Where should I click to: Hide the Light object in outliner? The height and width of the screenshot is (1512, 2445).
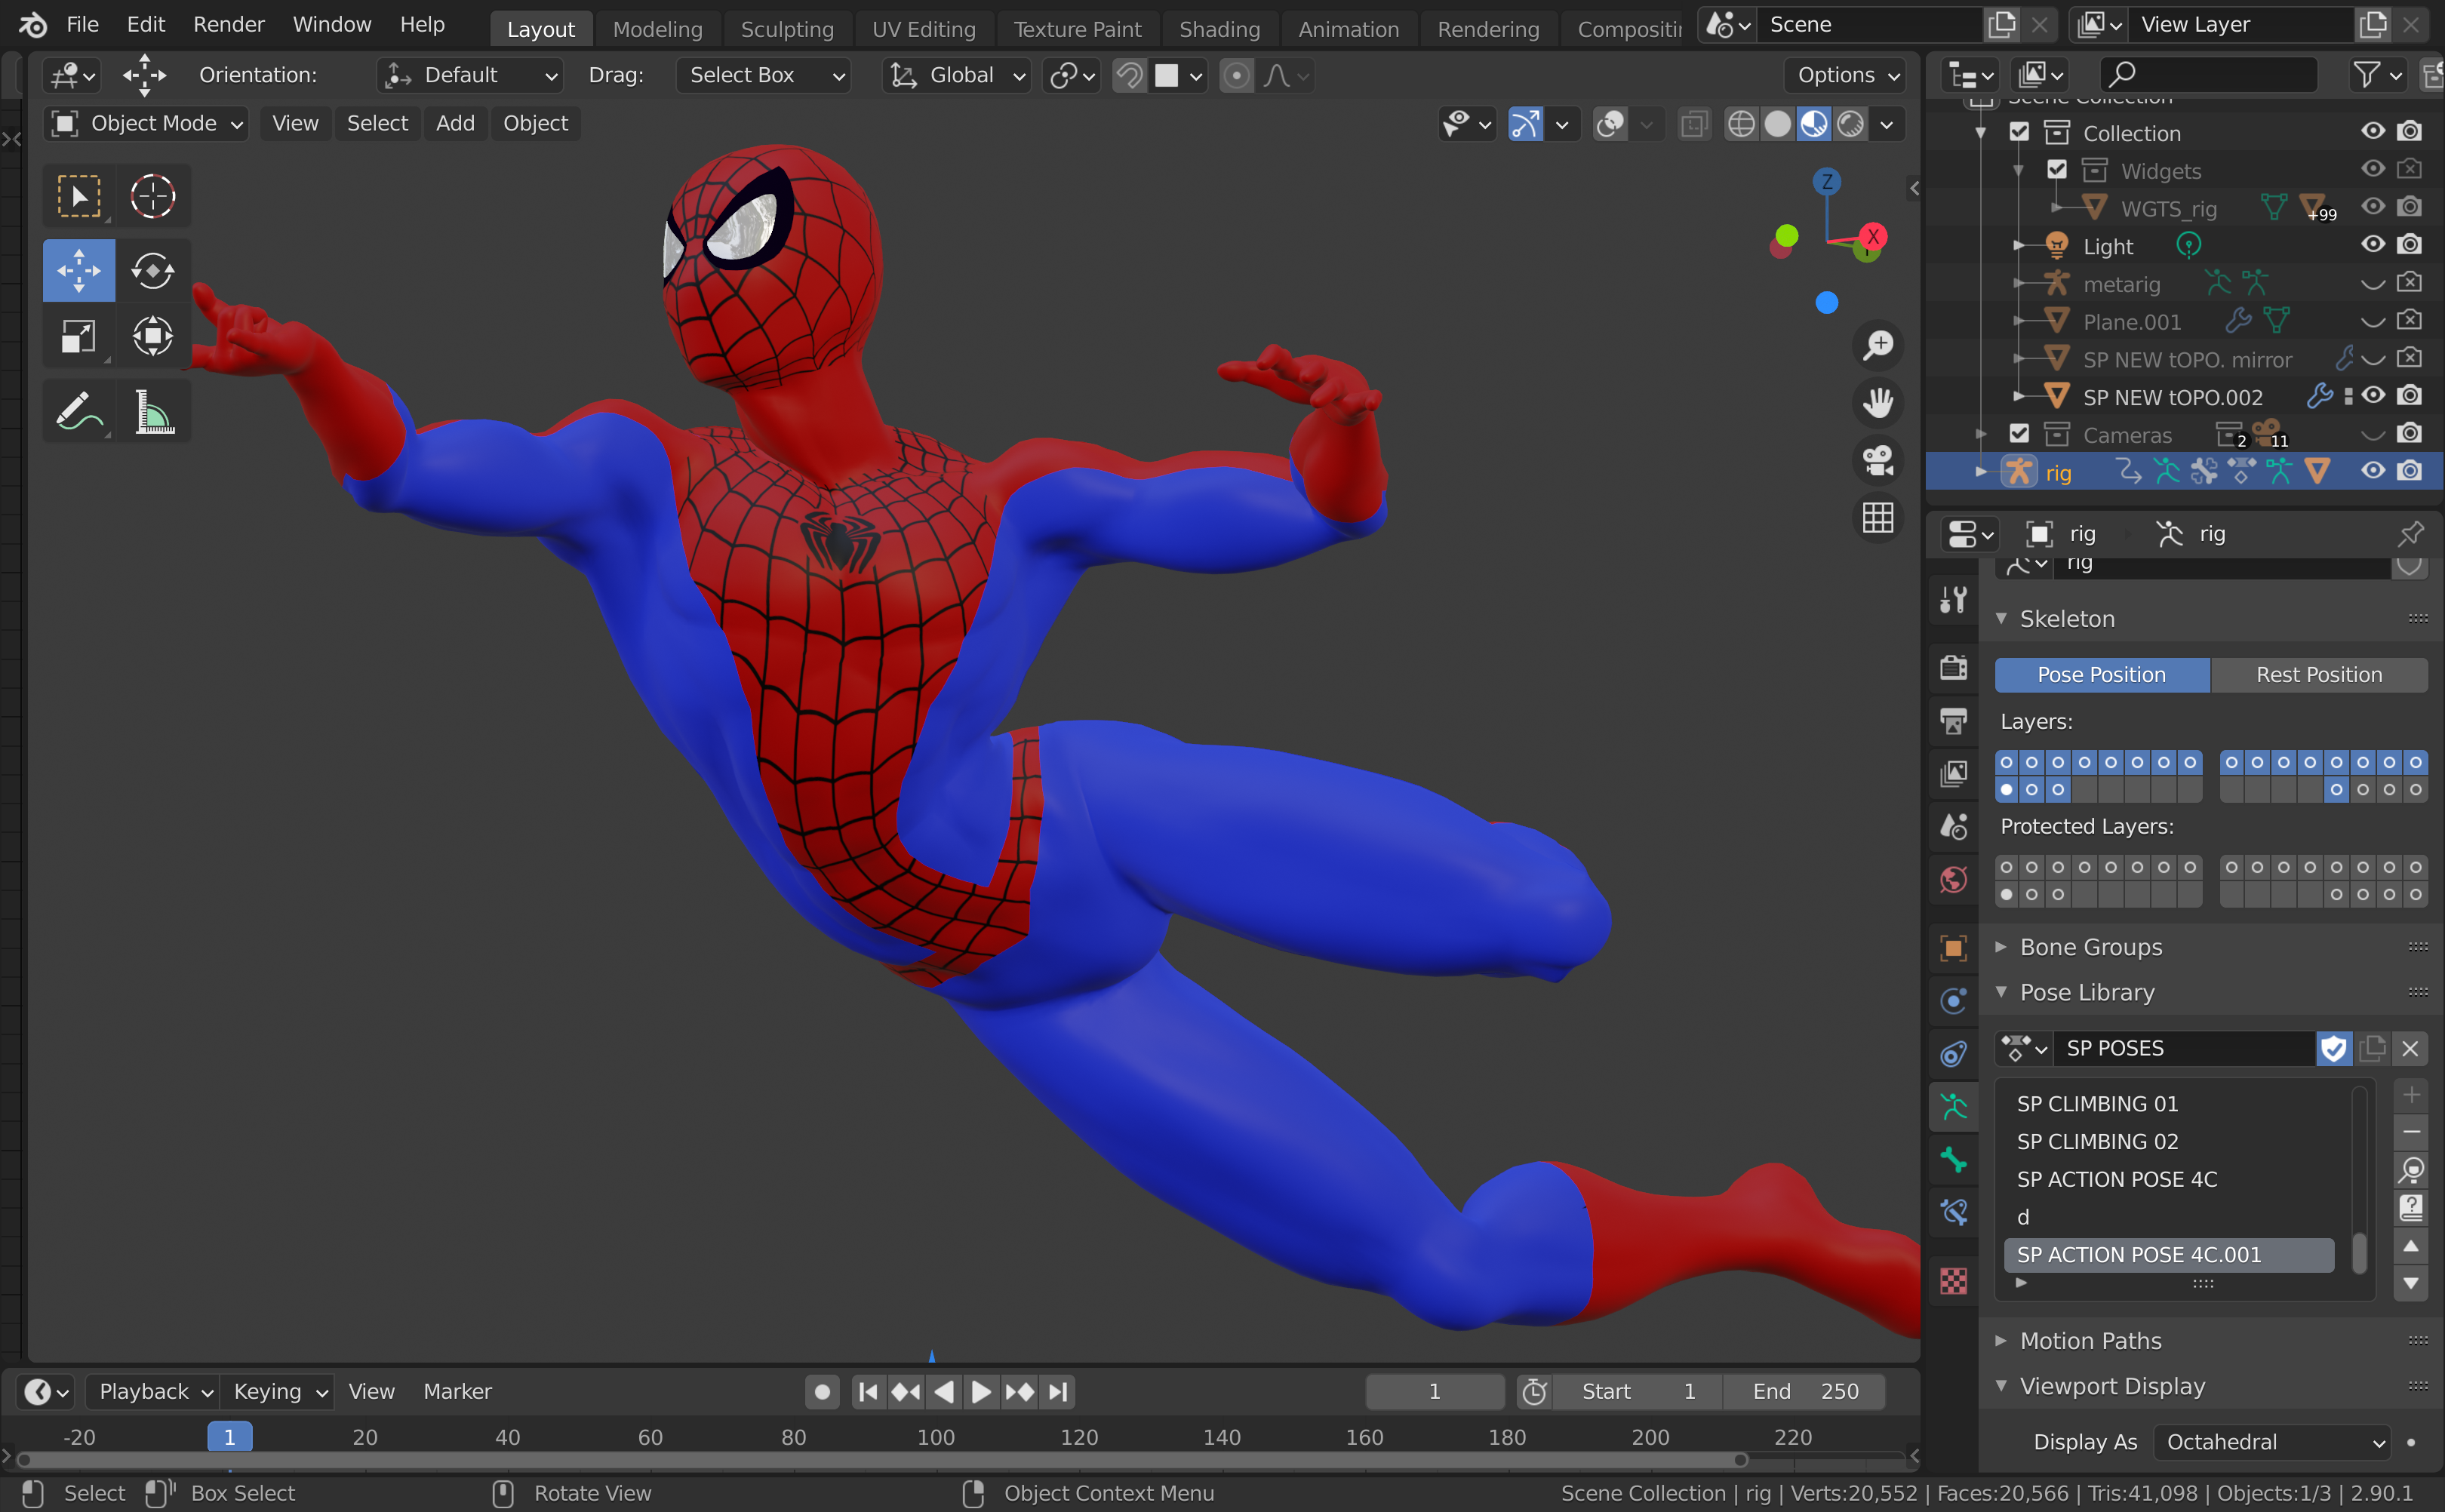[2372, 245]
